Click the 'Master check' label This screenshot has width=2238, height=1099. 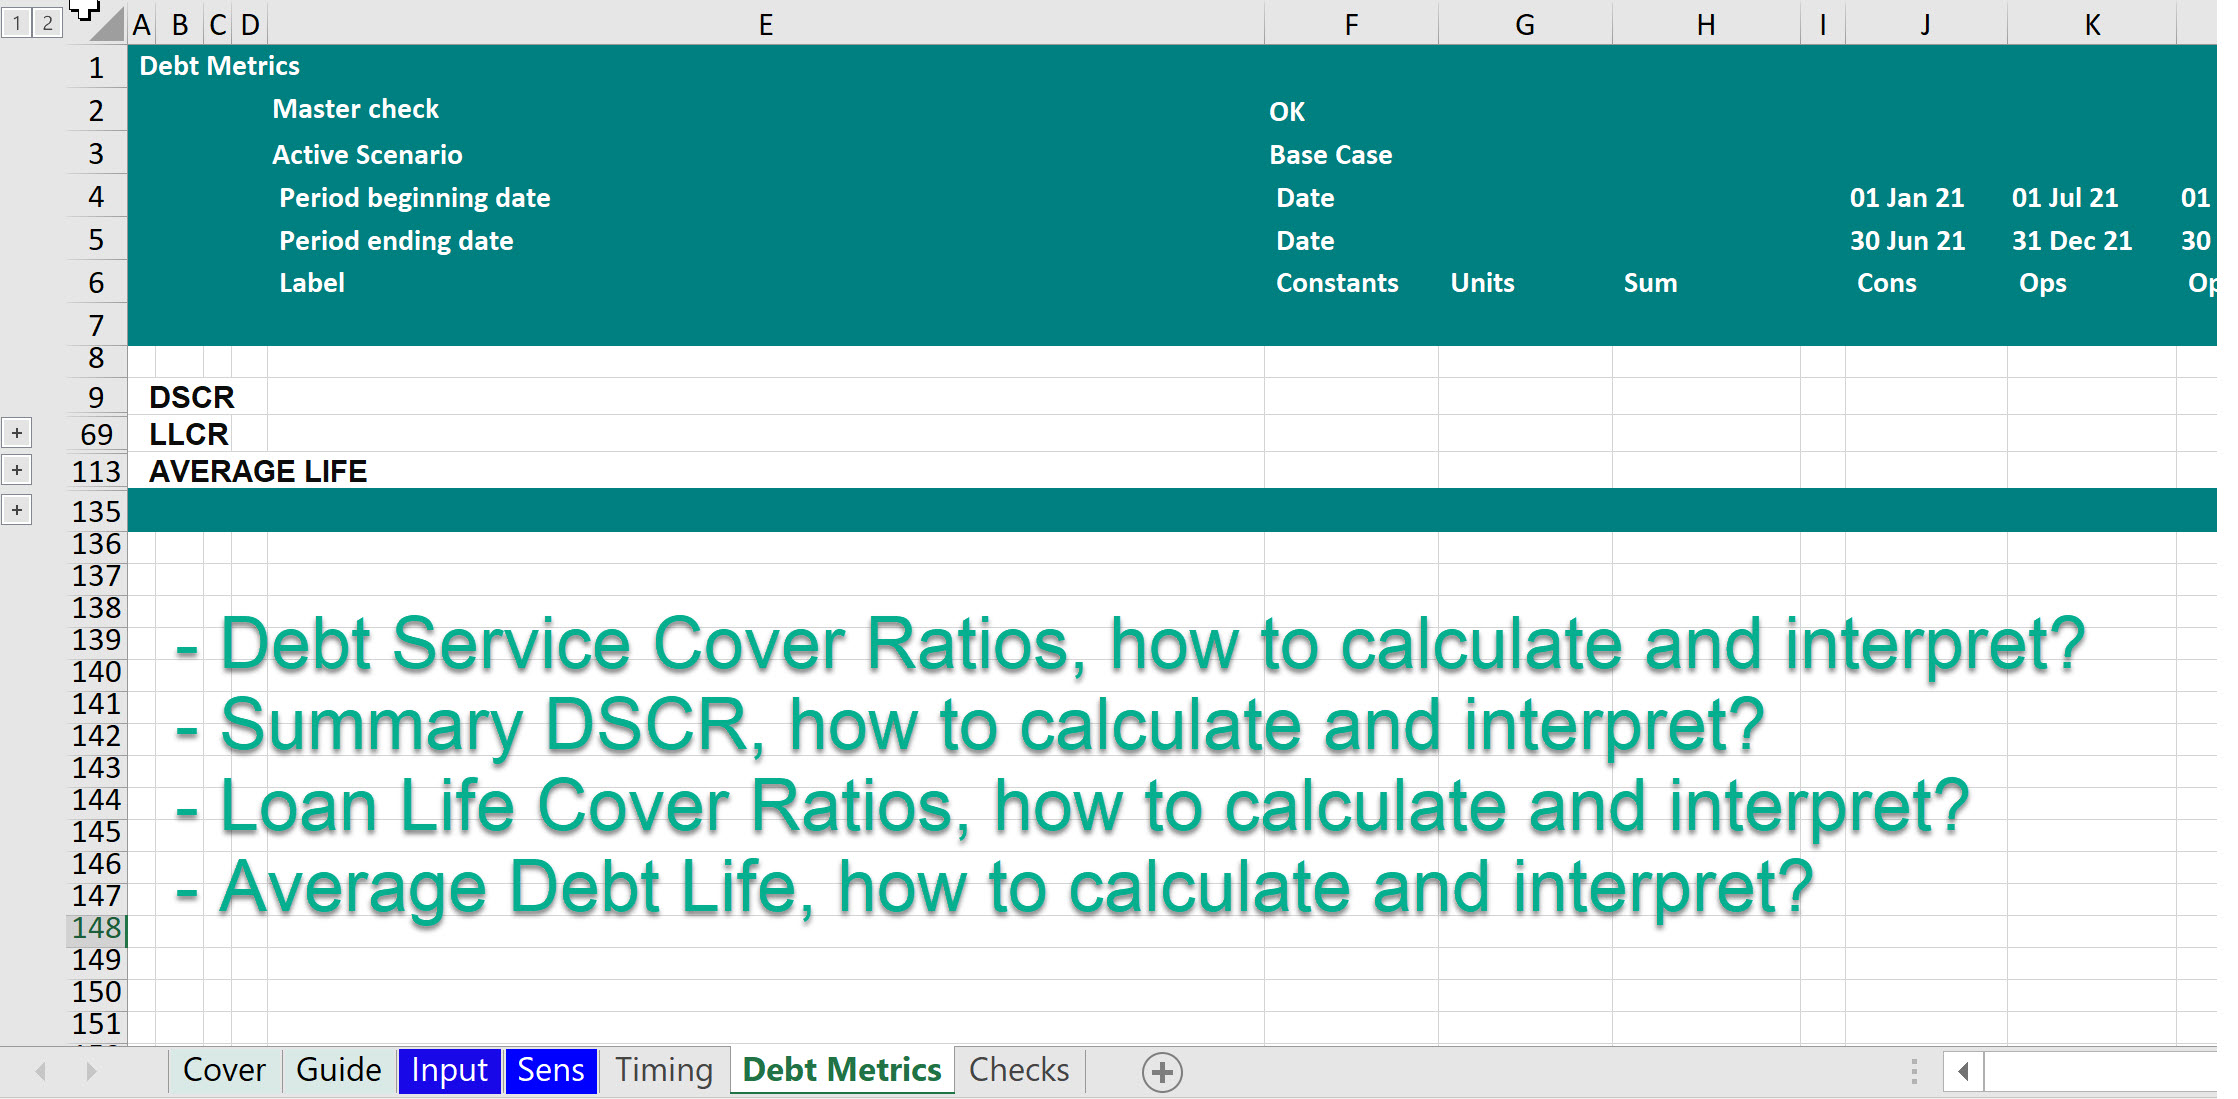point(355,109)
